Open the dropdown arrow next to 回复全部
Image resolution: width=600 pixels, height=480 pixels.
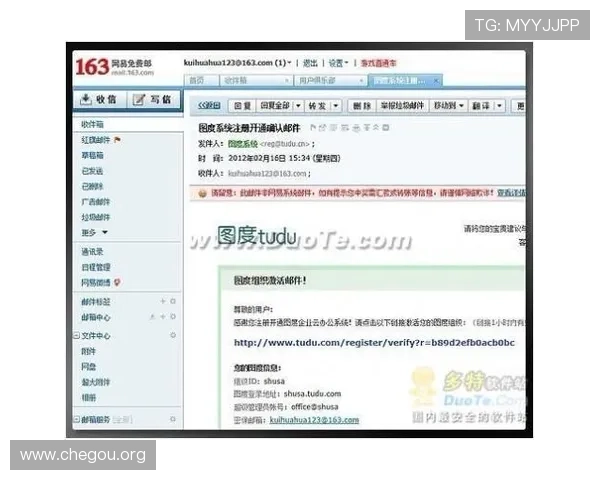point(298,106)
